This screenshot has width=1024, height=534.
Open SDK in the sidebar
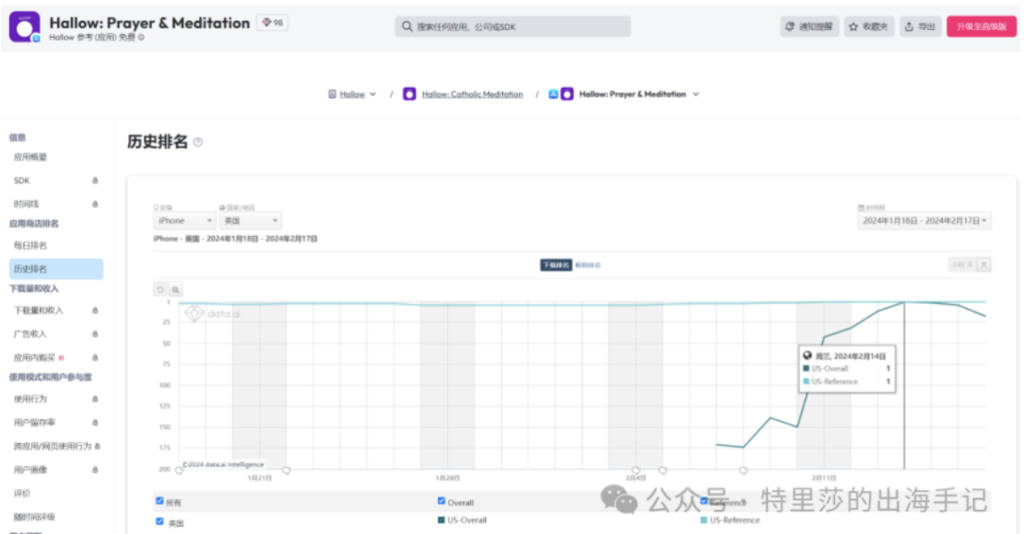tap(22, 180)
